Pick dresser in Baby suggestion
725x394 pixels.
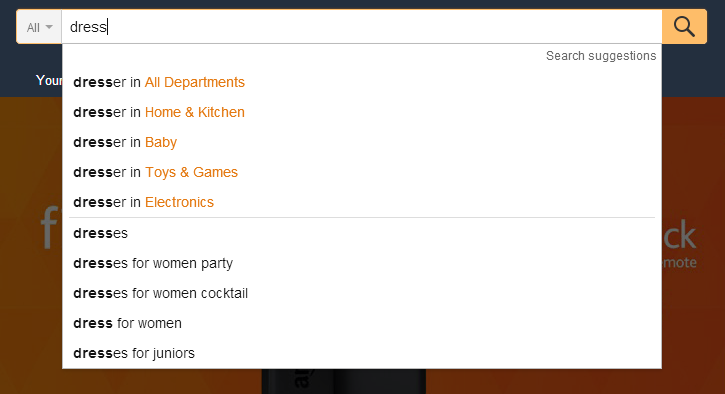point(362,142)
